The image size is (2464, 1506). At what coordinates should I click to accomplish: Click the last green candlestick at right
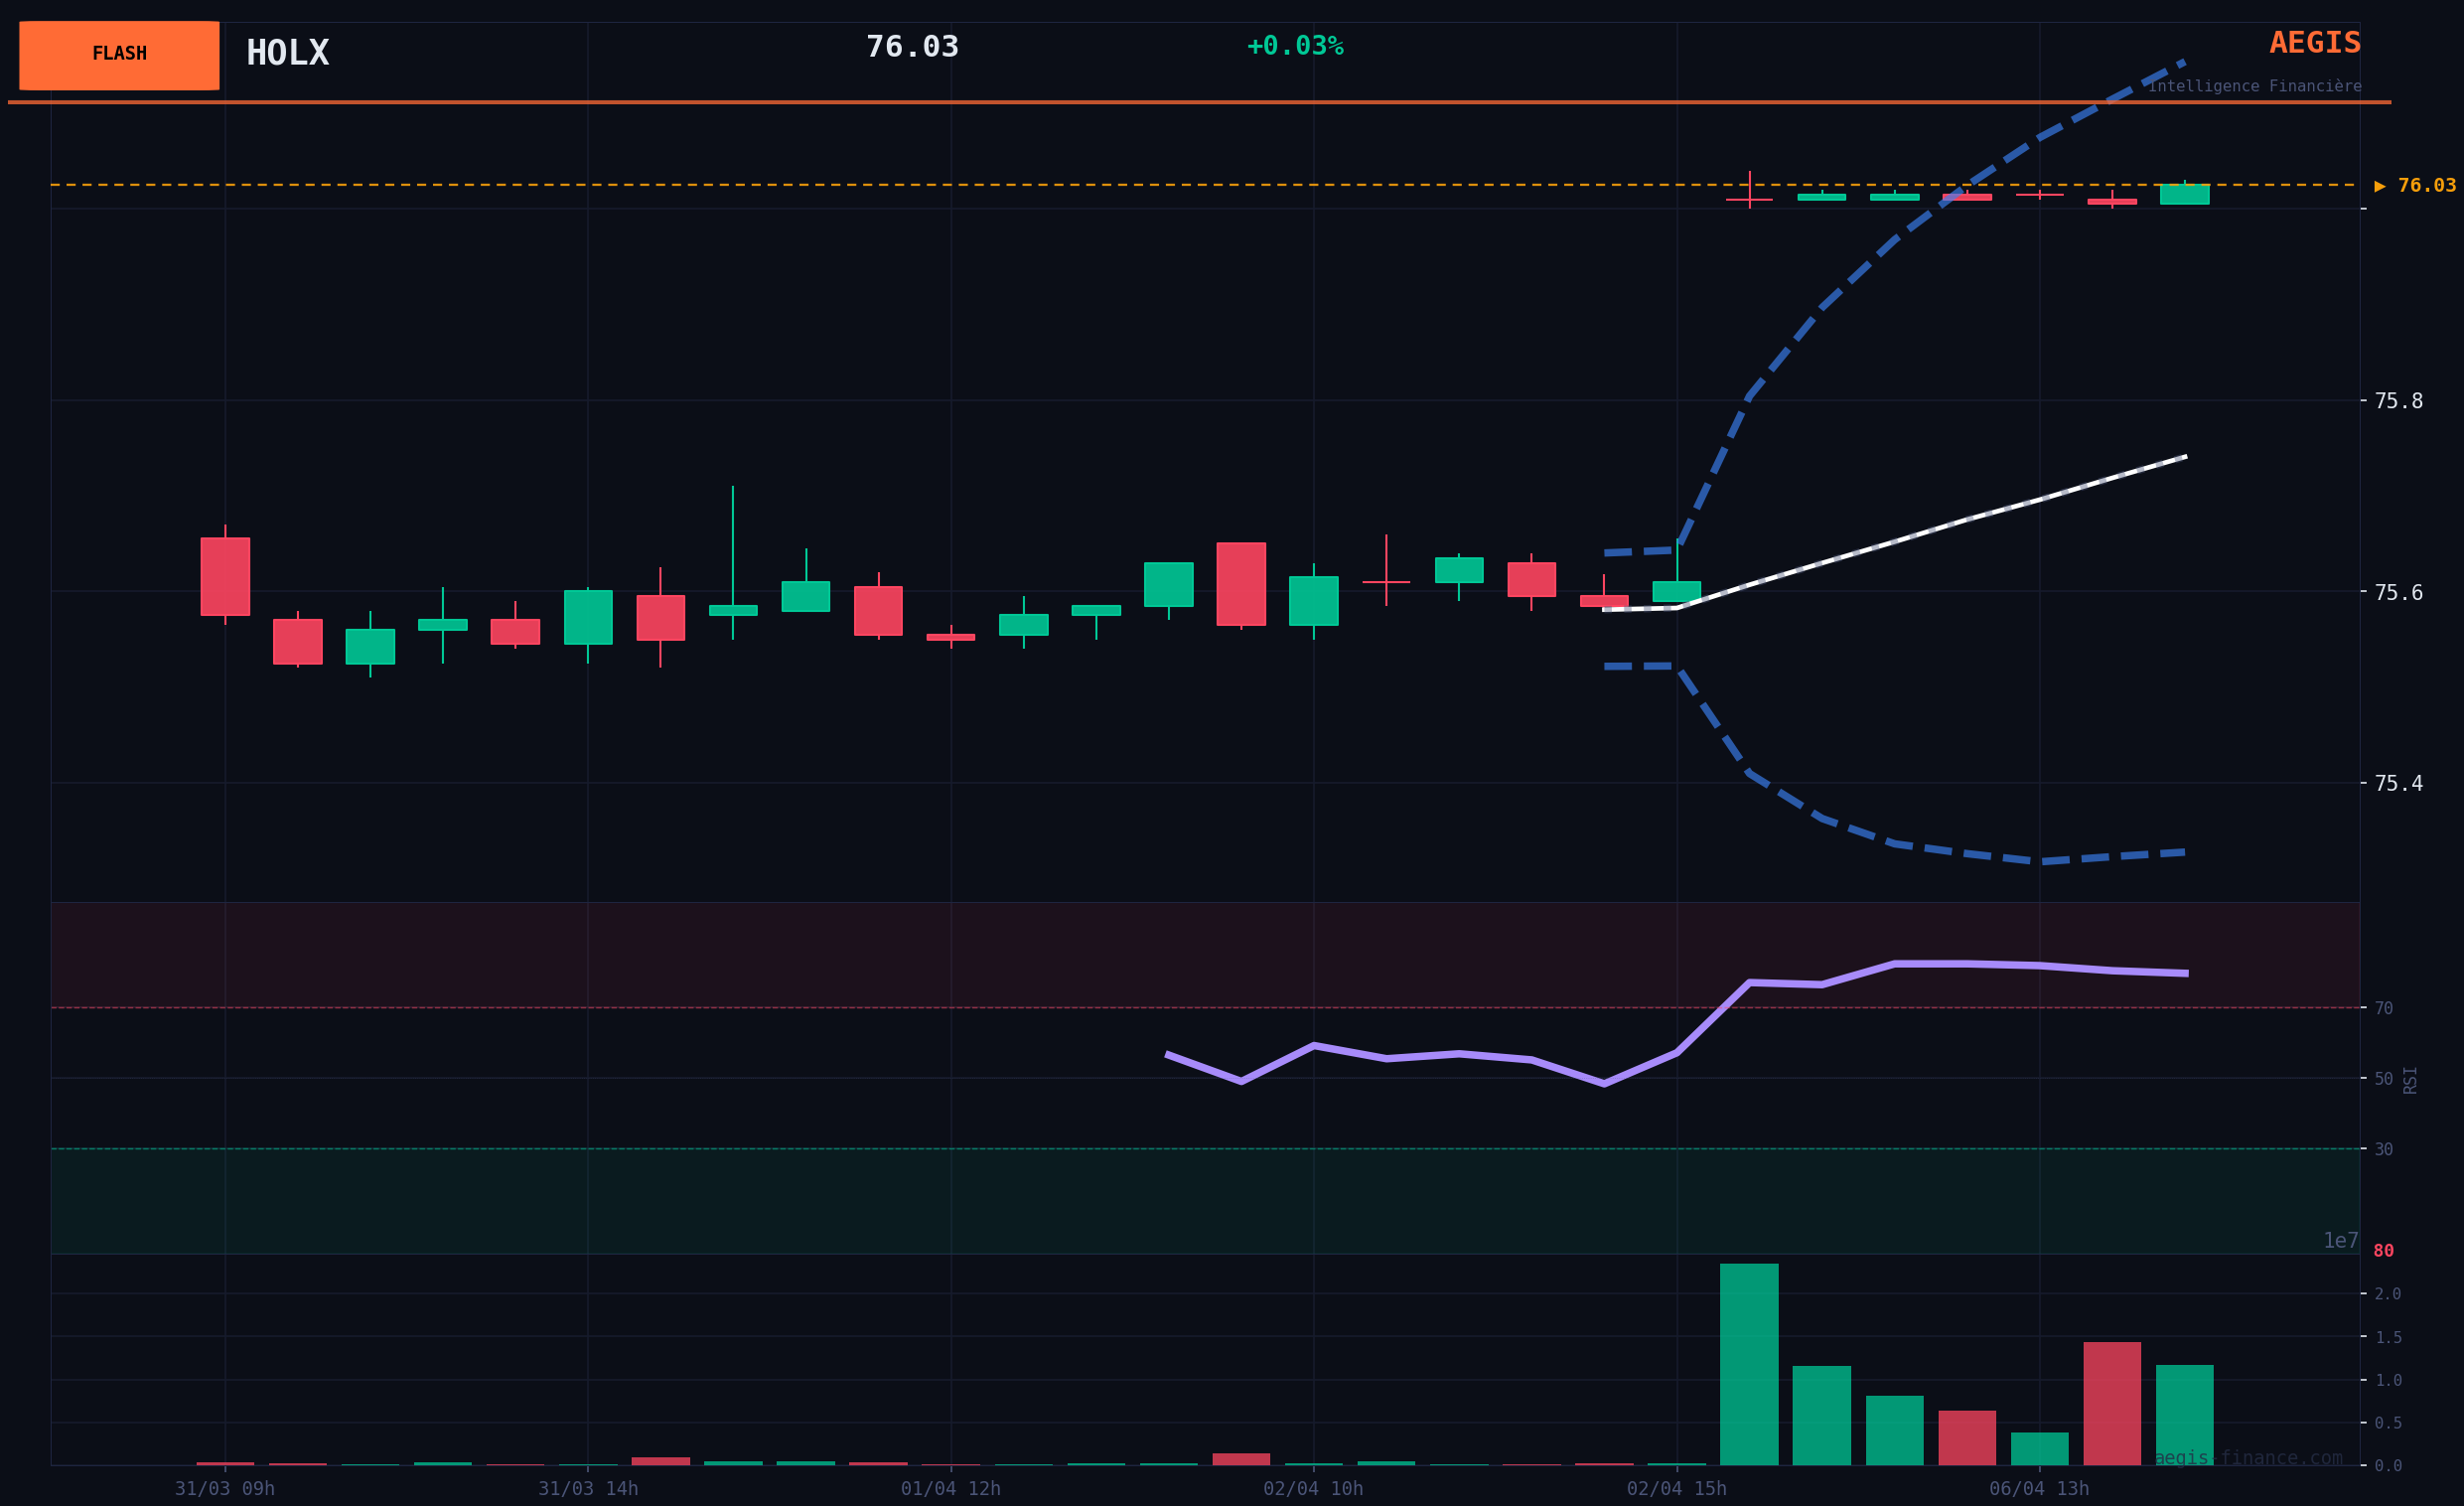tap(2184, 194)
